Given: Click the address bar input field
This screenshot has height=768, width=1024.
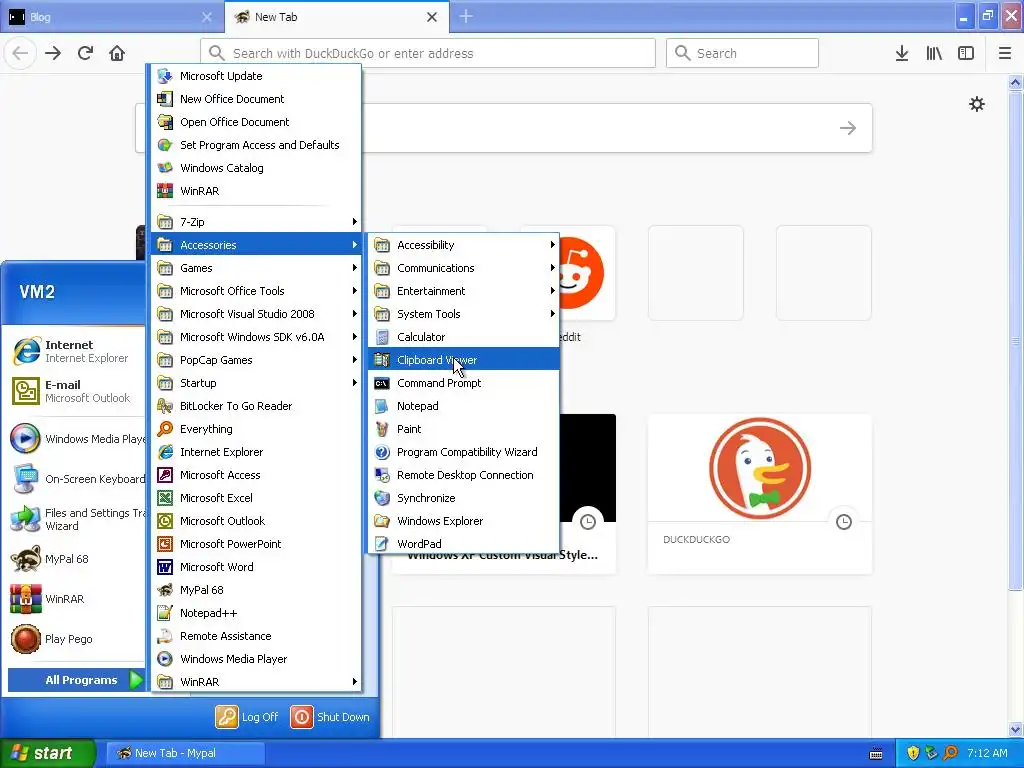Looking at the screenshot, I should (428, 53).
